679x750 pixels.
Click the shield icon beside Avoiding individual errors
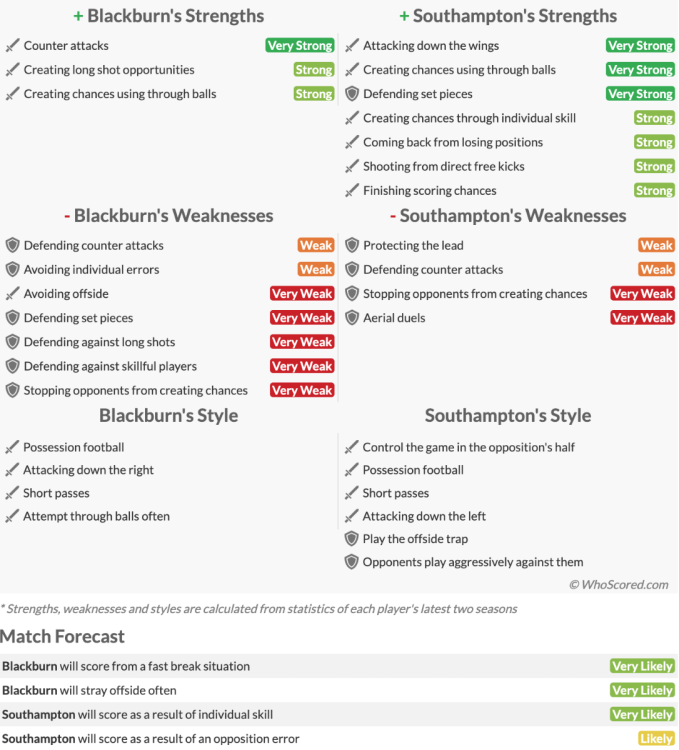[12, 270]
